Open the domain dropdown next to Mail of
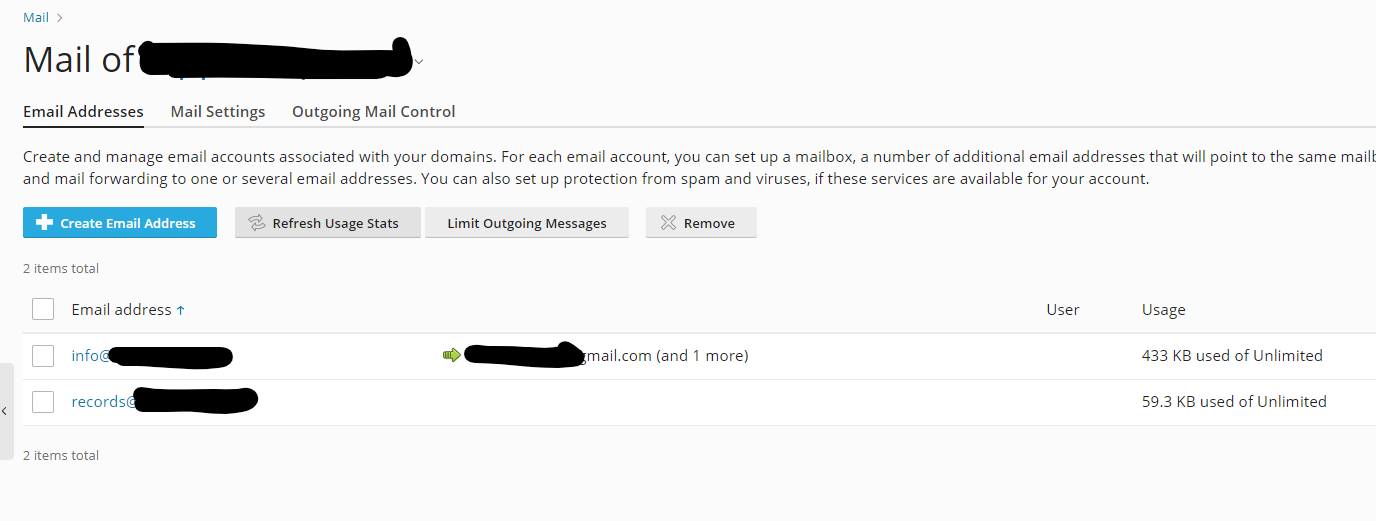Viewport: 1376px width, 521px height. (x=419, y=62)
